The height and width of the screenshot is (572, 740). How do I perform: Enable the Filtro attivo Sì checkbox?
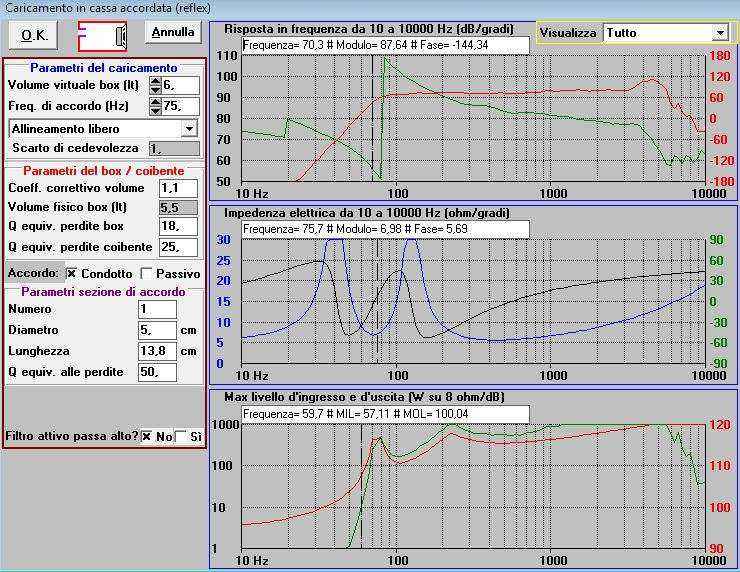tap(181, 437)
